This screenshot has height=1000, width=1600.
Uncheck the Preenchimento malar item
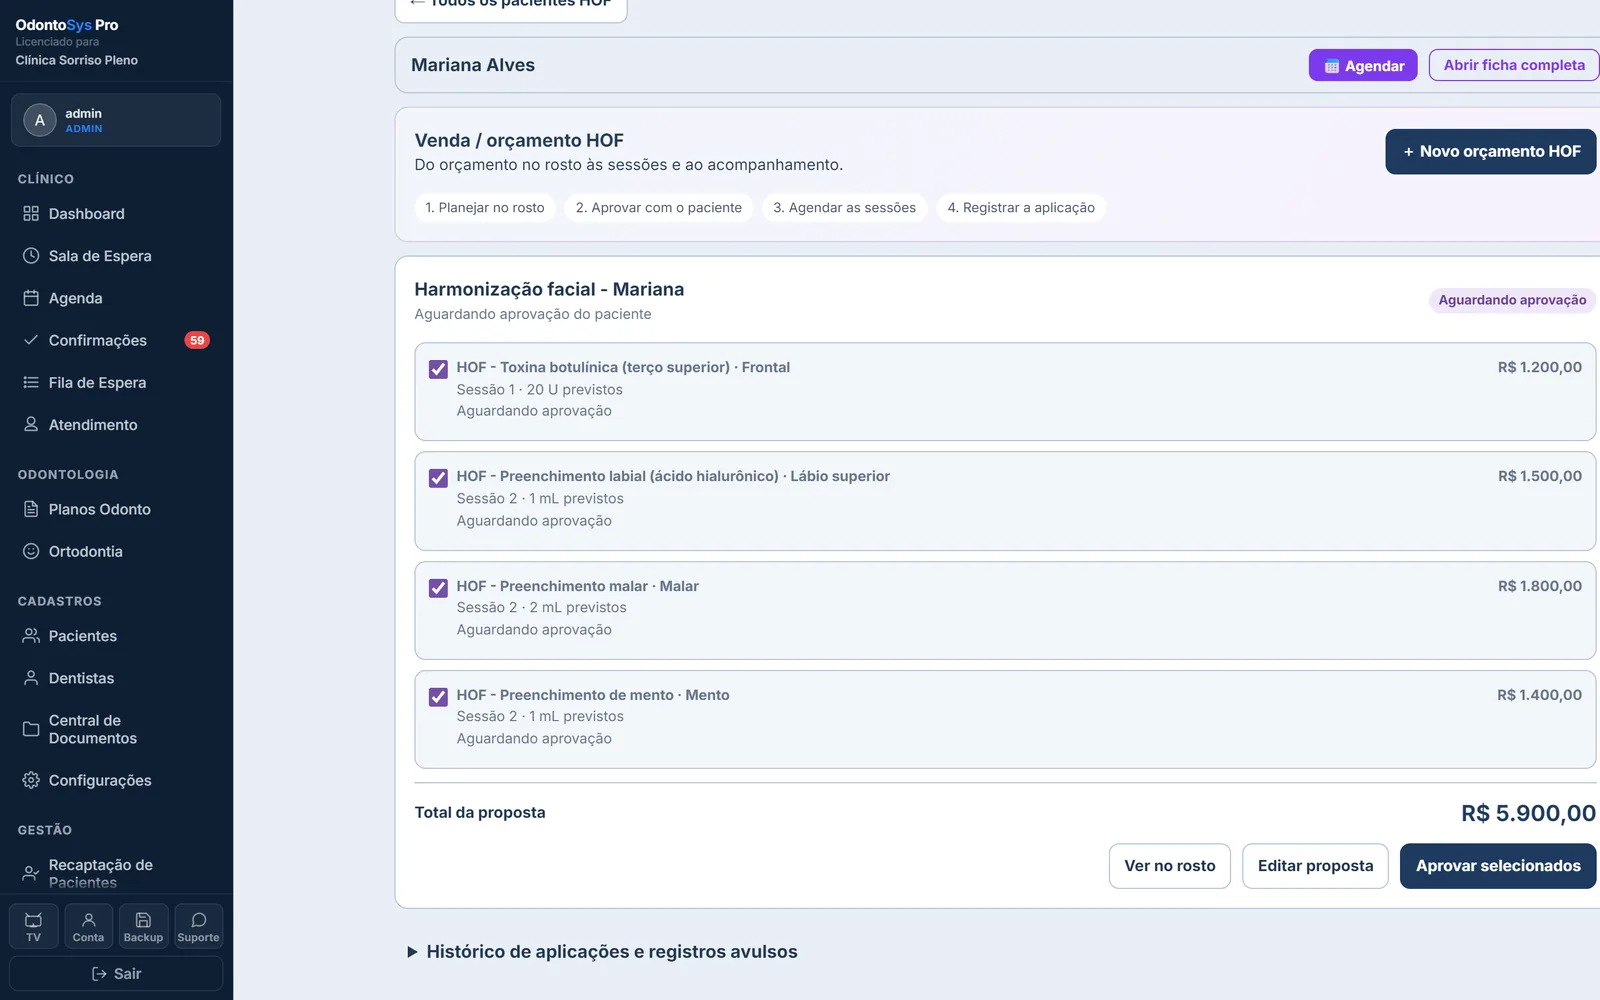tap(438, 588)
